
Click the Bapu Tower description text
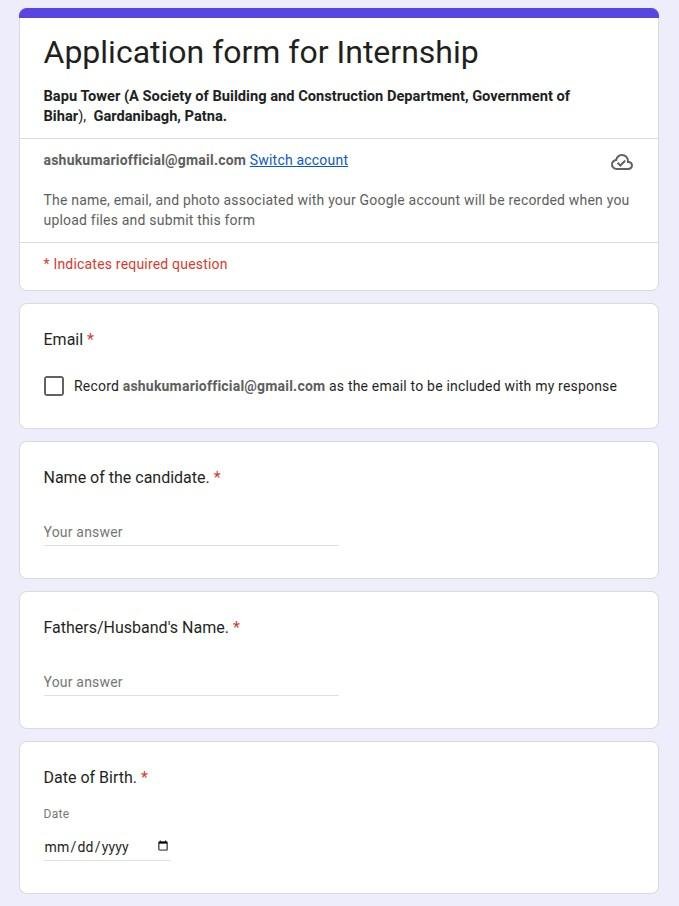pyautogui.click(x=306, y=106)
